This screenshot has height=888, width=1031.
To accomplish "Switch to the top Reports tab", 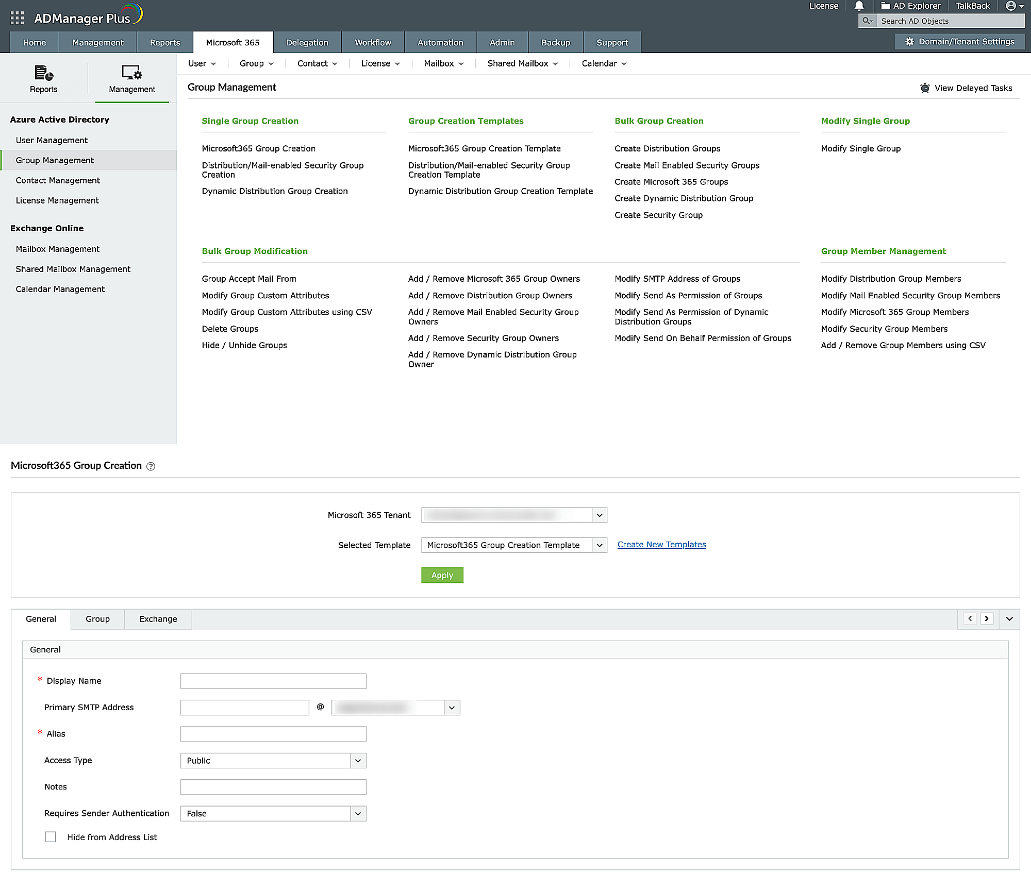I will coord(165,42).
